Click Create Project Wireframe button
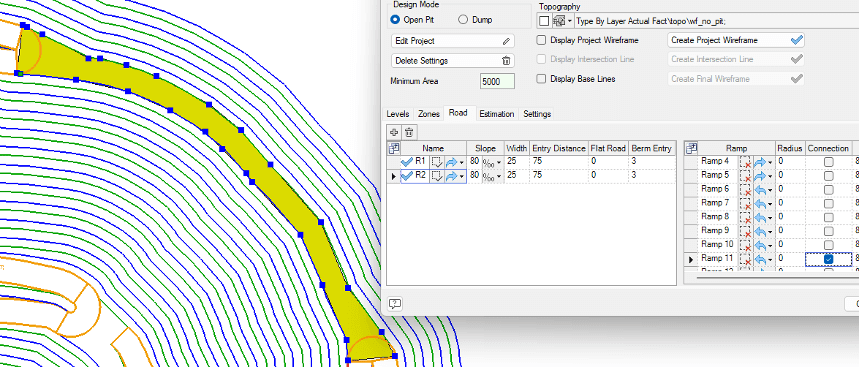The width and height of the screenshot is (860, 370). 736,40
